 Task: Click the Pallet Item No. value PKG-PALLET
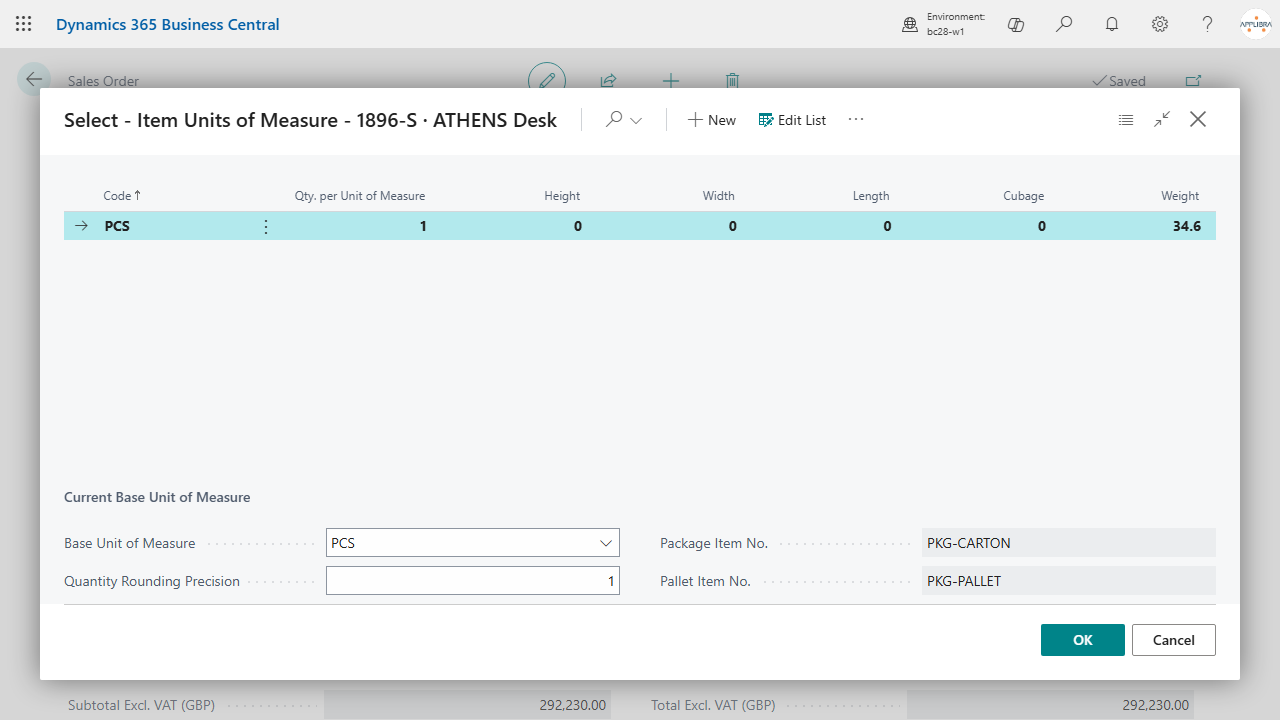point(1068,581)
